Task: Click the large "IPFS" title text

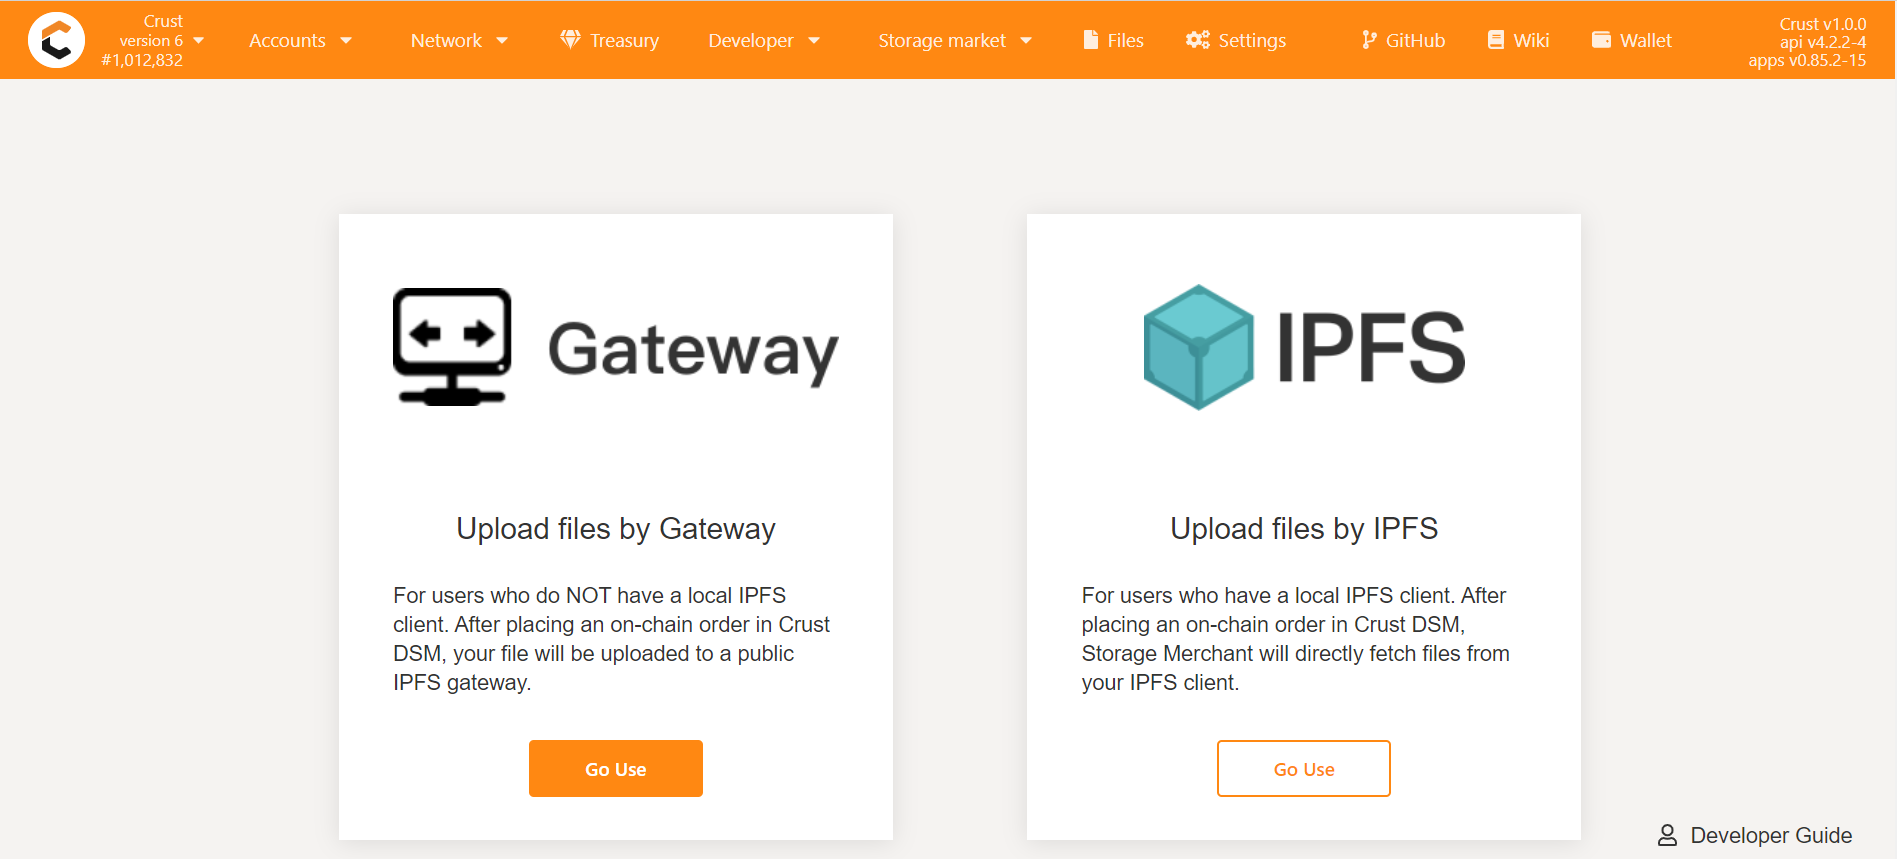Action: click(x=1371, y=347)
